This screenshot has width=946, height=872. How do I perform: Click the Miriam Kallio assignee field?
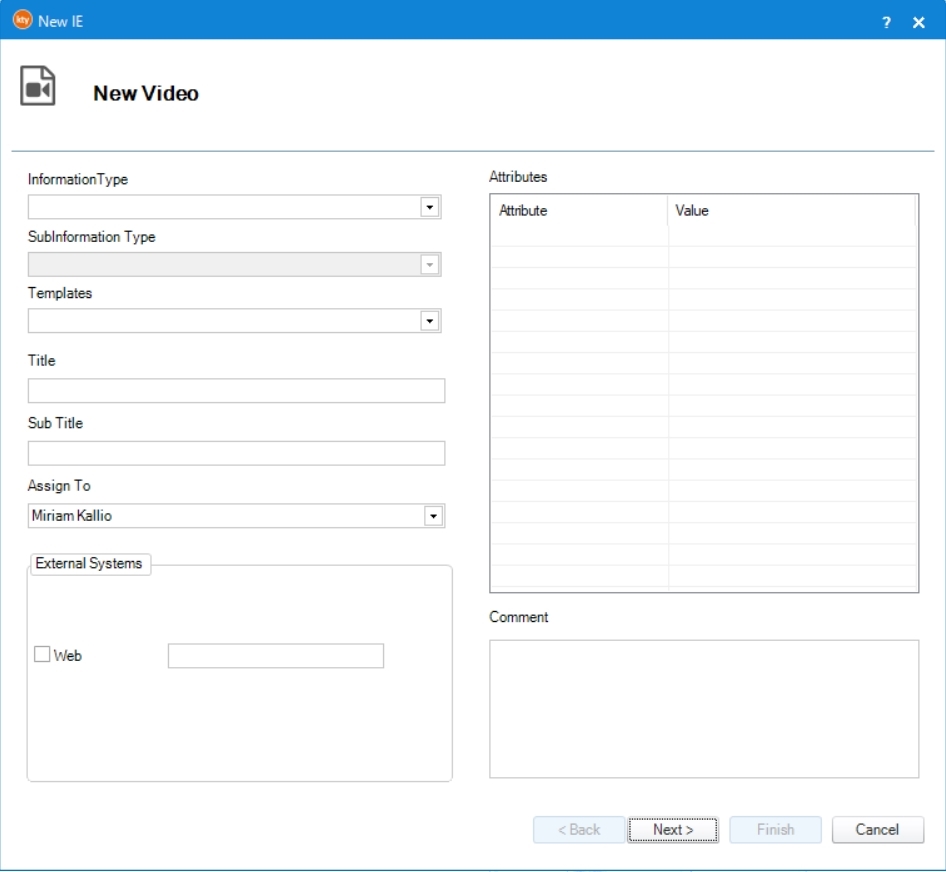pos(225,516)
